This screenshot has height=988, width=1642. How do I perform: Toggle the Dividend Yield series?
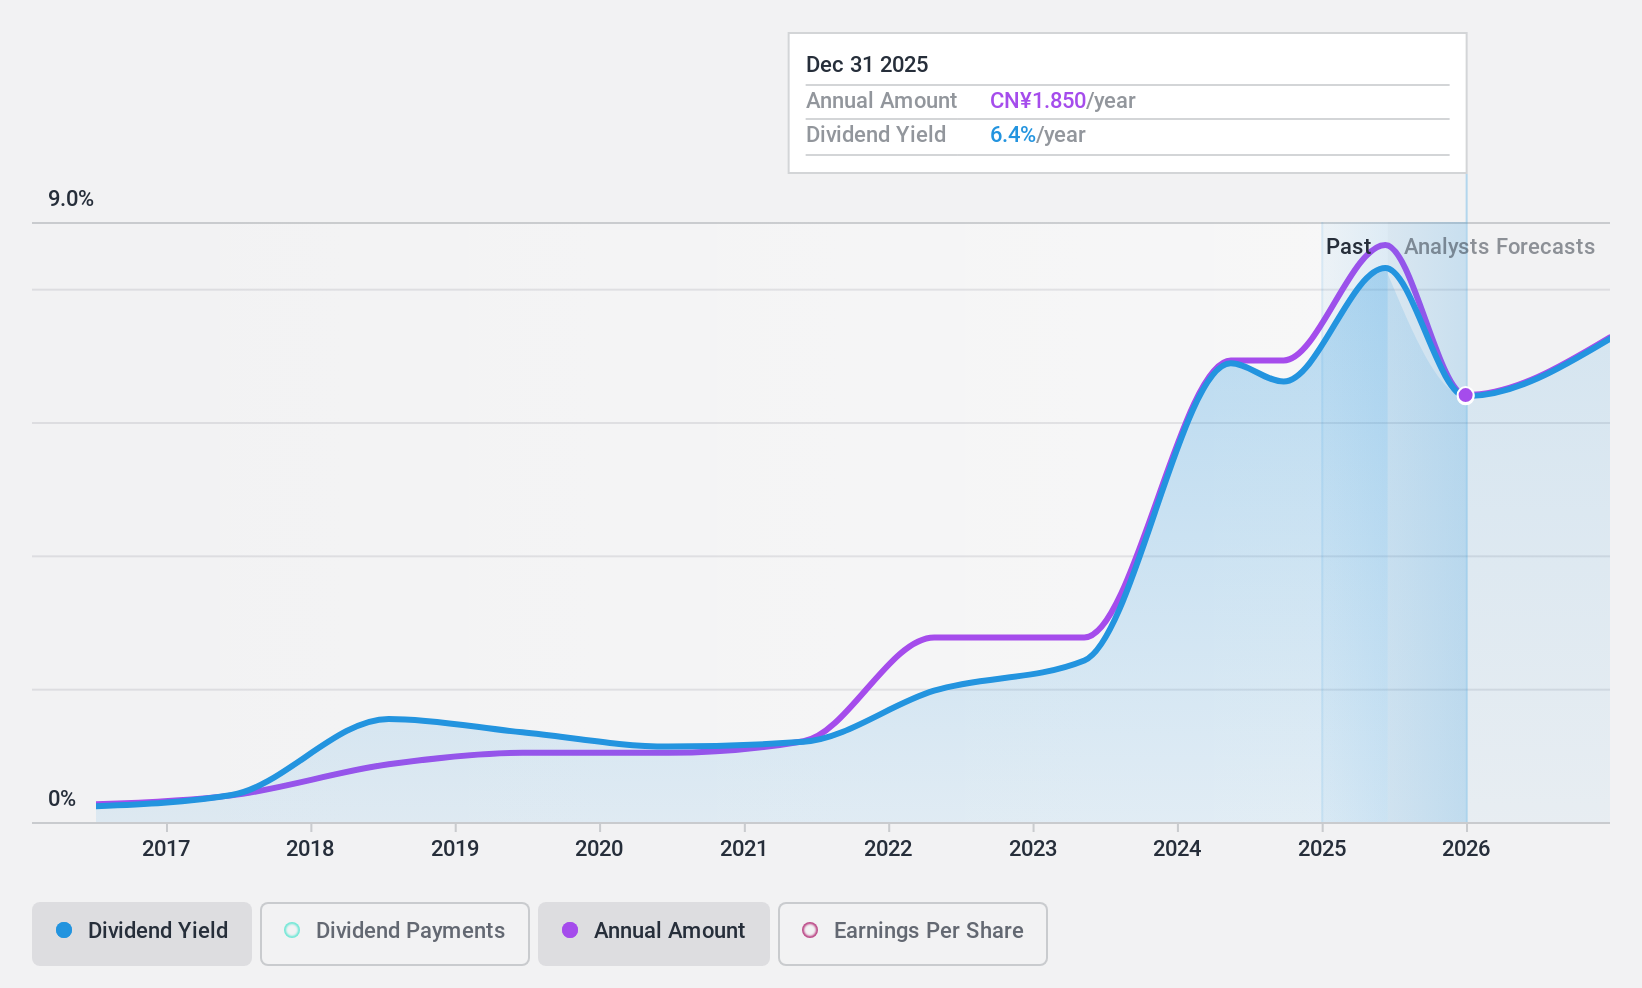point(142,934)
